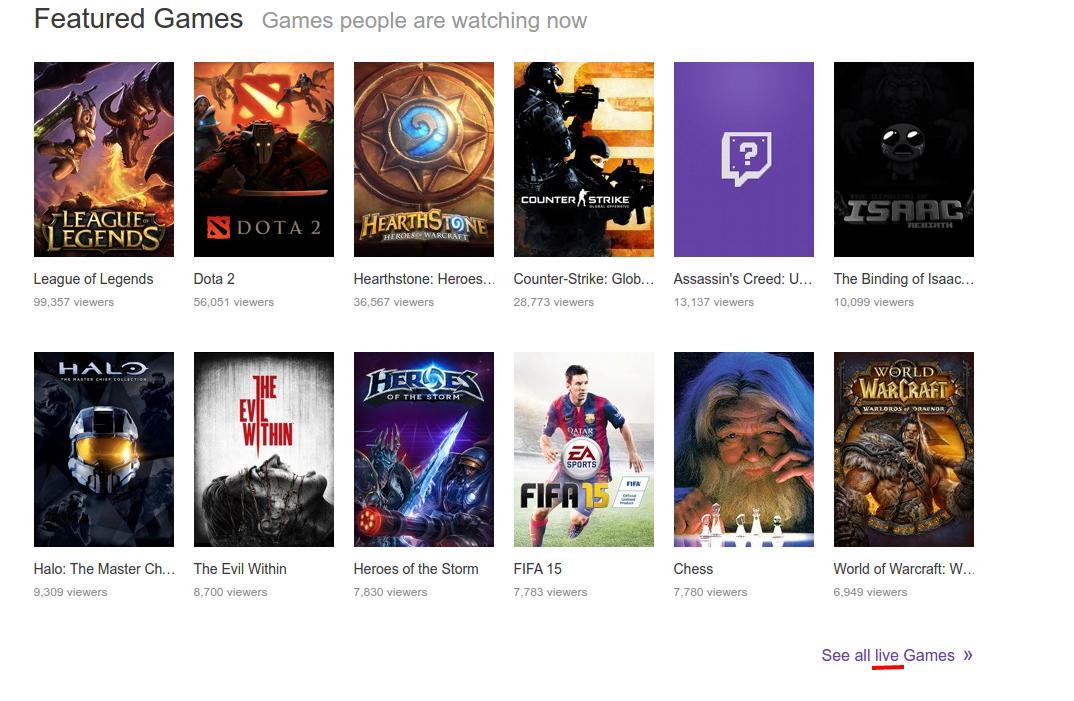
Task: Click The Binding of Isaac title link
Action: coord(903,279)
